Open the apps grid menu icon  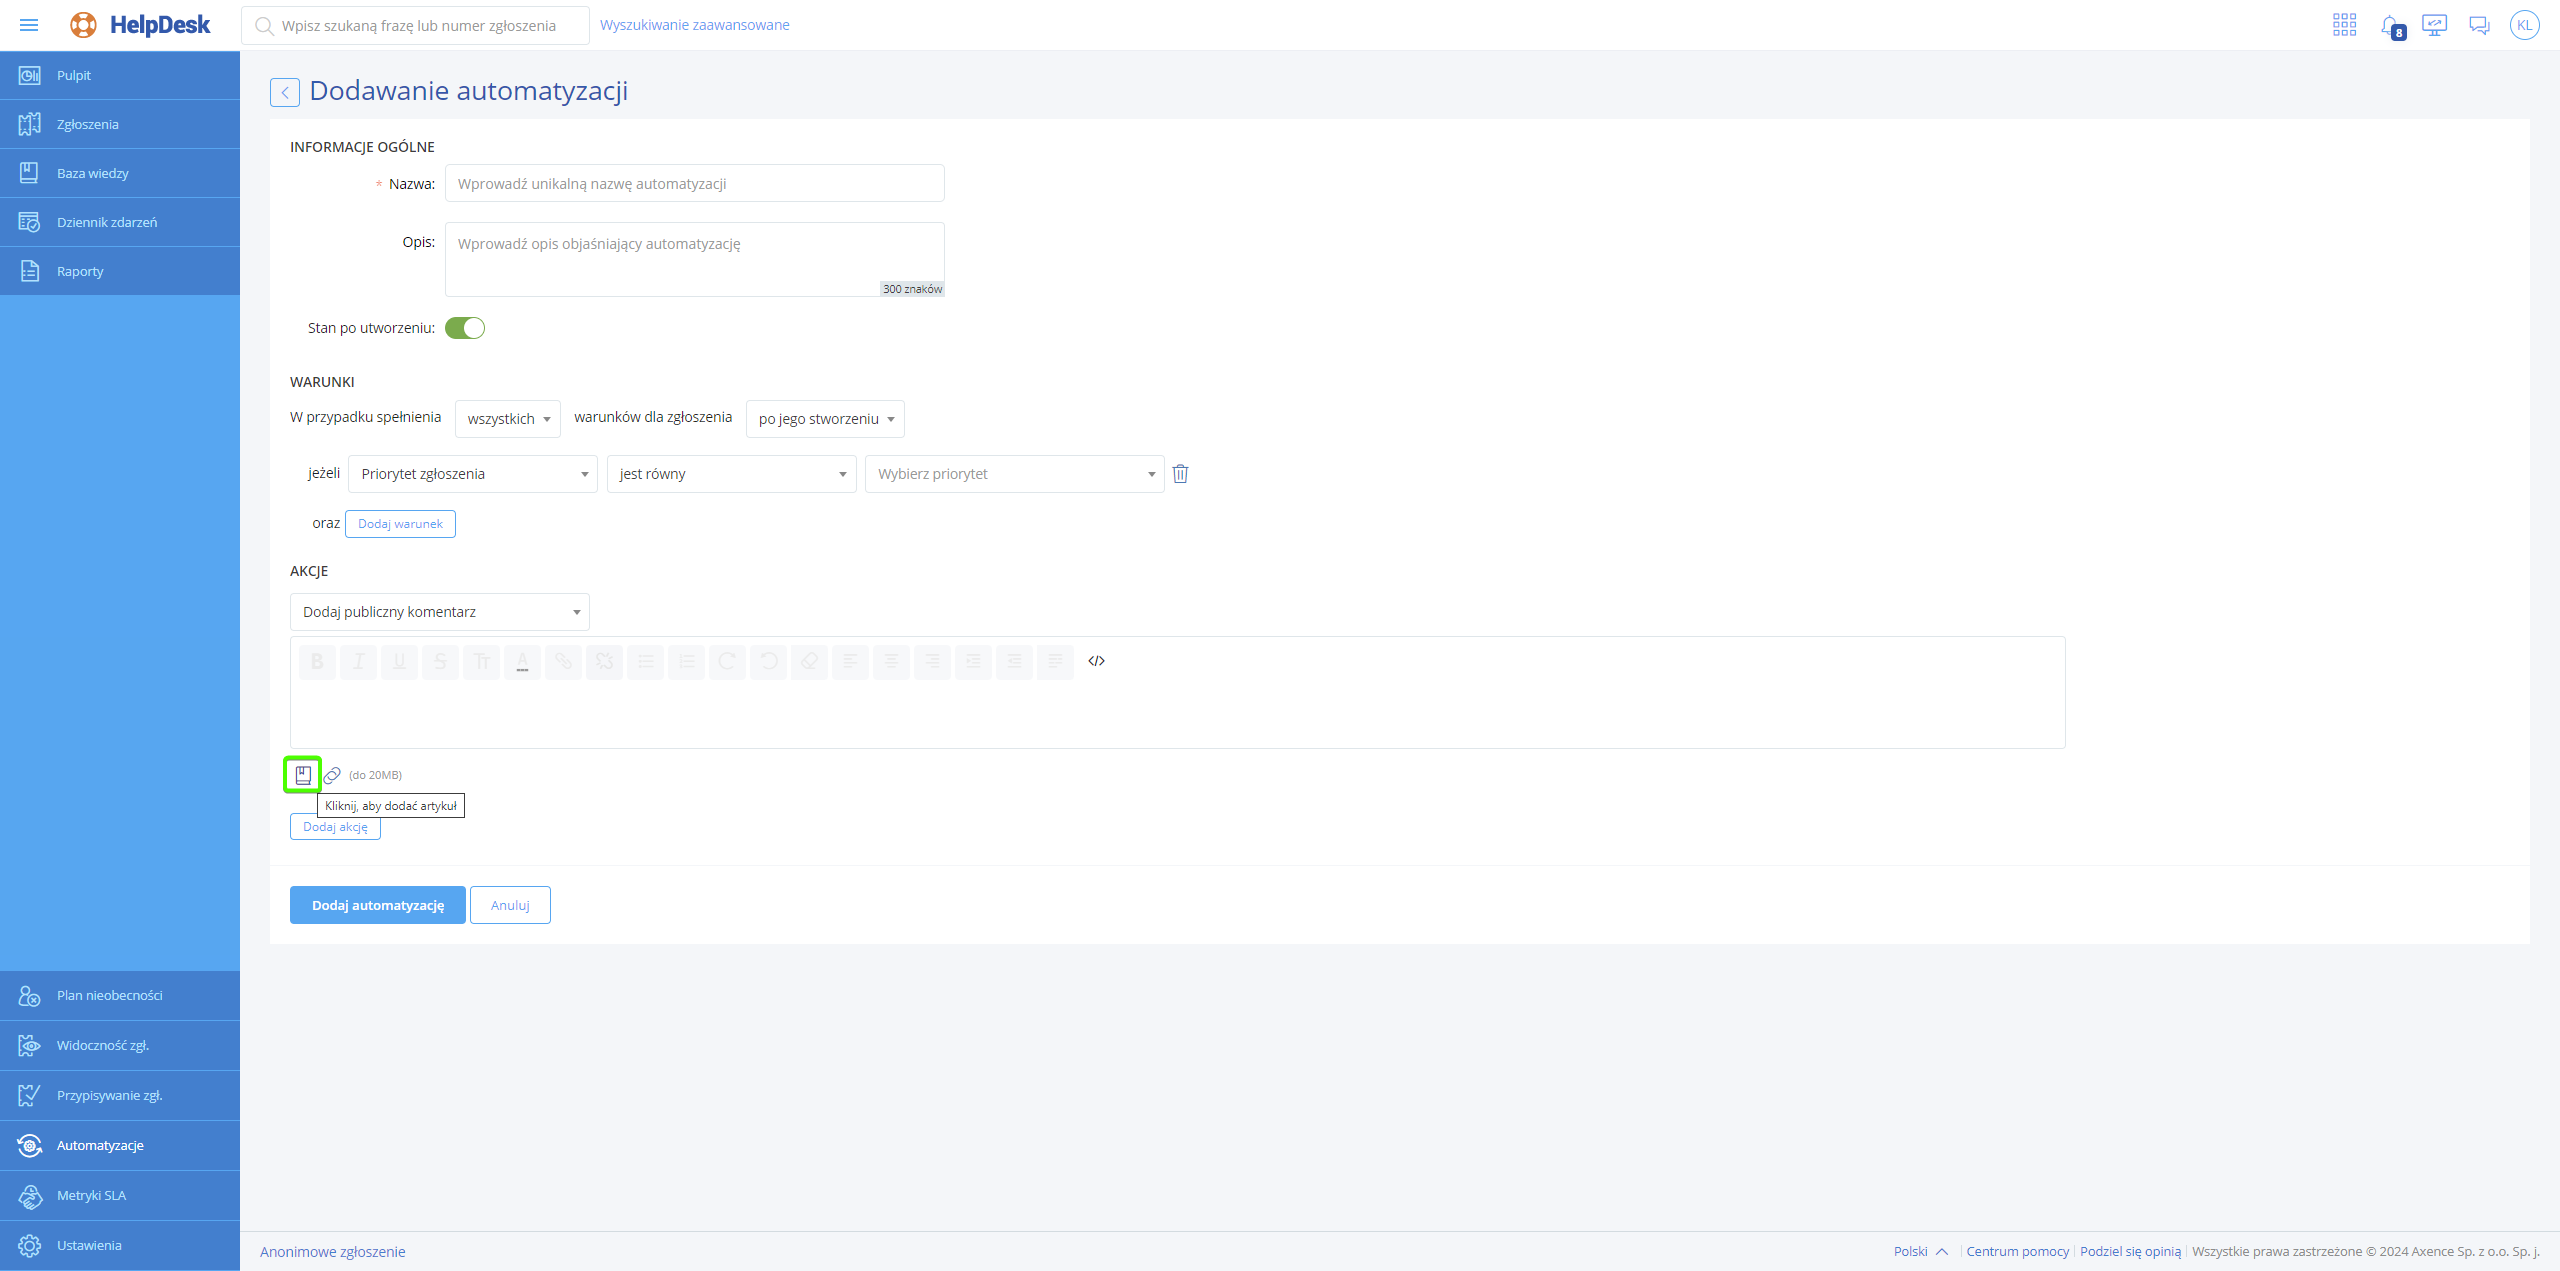pos(2344,25)
